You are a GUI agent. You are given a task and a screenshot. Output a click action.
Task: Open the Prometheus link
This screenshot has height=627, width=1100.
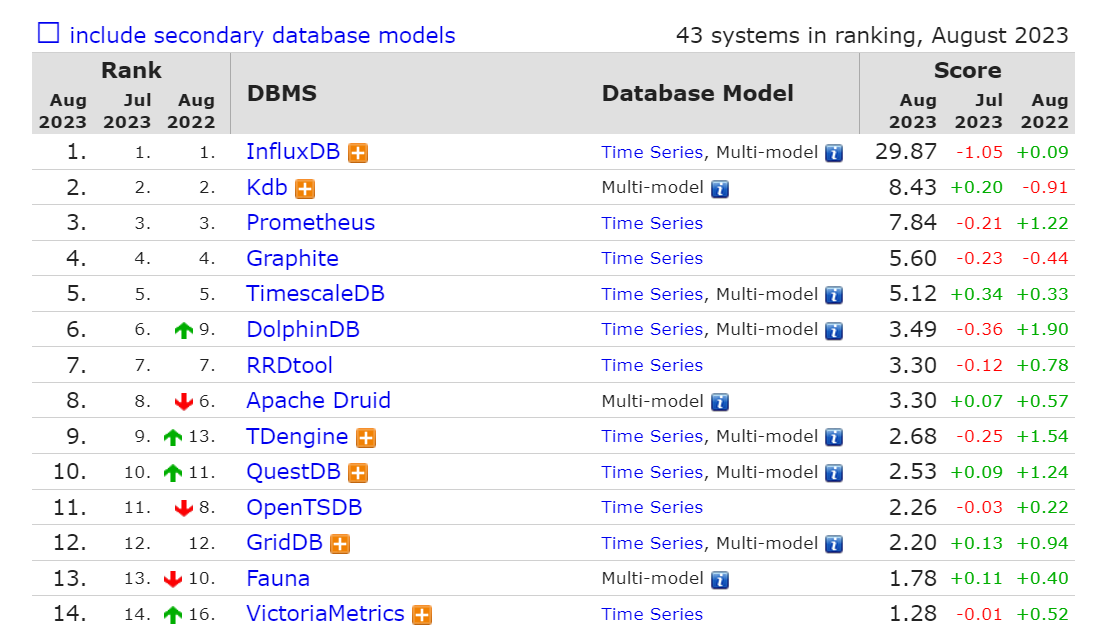[311, 222]
